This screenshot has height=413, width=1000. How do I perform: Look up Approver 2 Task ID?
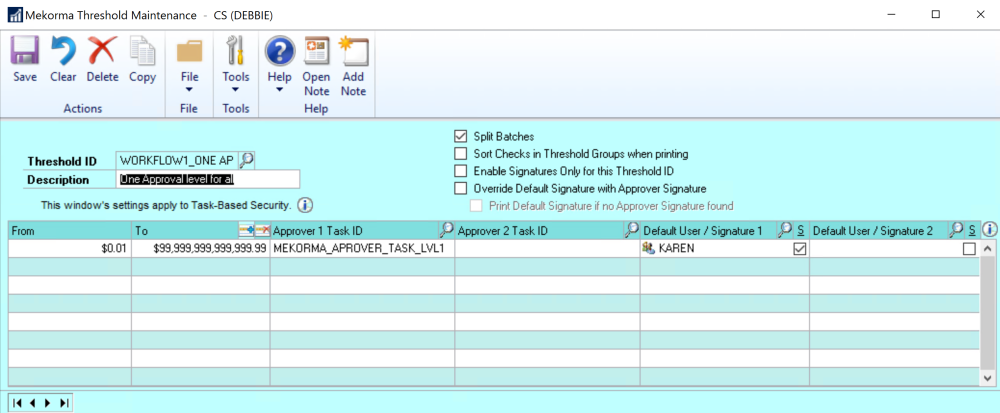tap(631, 230)
